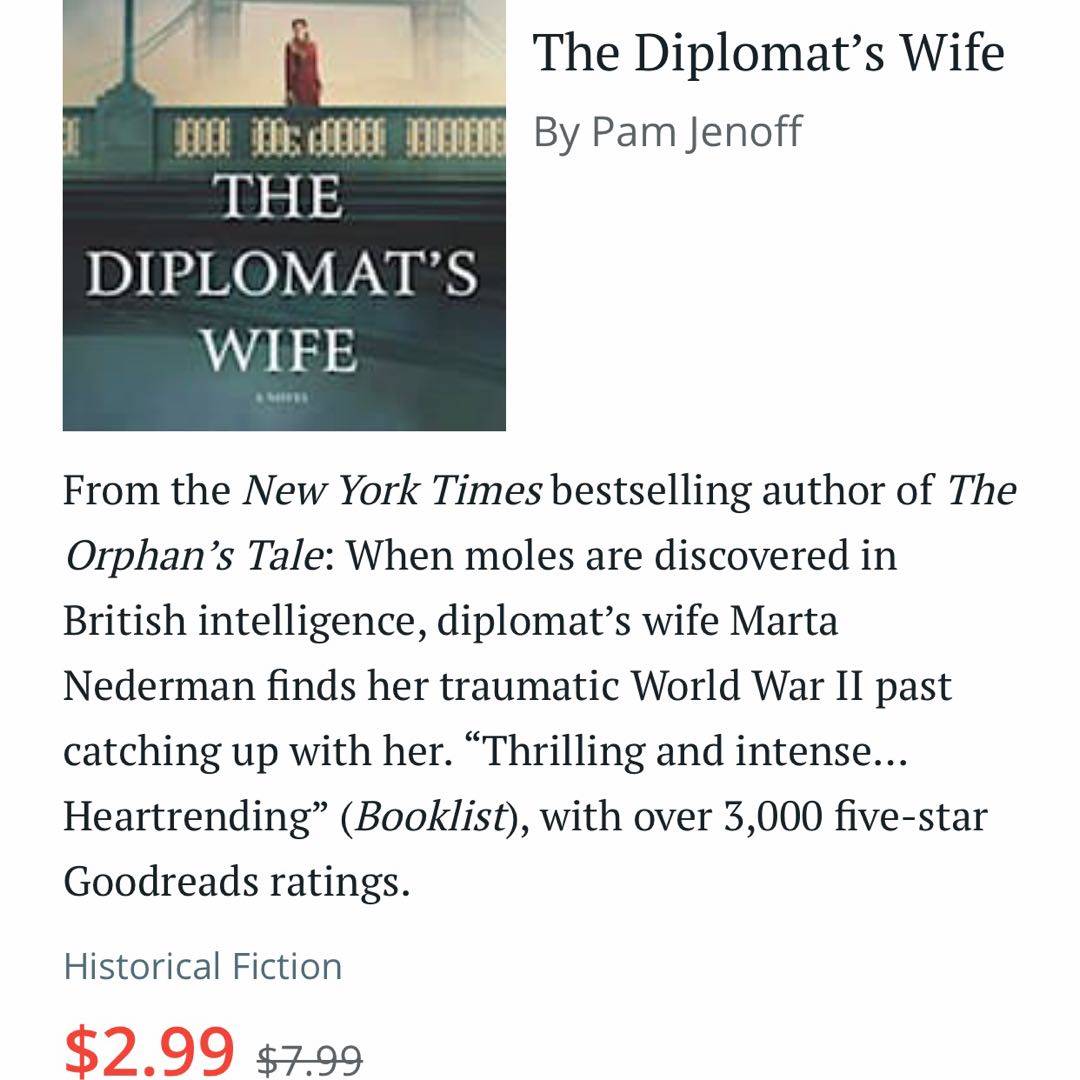The image size is (1080, 1080).
Task: Click the tiny 'A Novel' text on the cover
Action: (x=283, y=397)
